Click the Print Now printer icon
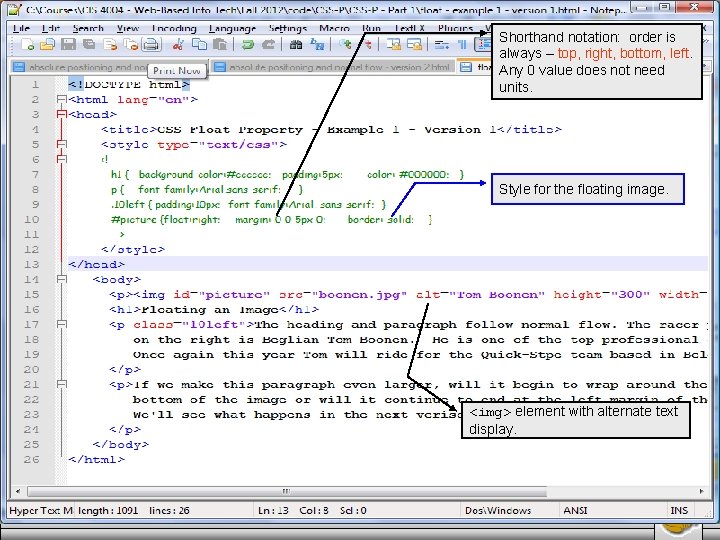 click(x=150, y=45)
